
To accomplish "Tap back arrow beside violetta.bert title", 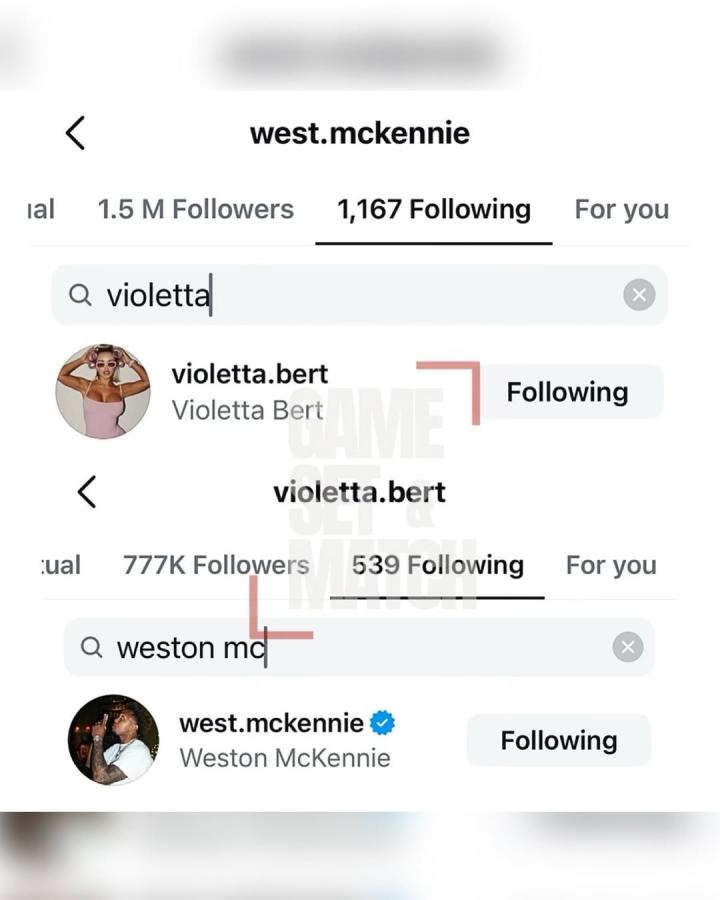I will click(87, 491).
